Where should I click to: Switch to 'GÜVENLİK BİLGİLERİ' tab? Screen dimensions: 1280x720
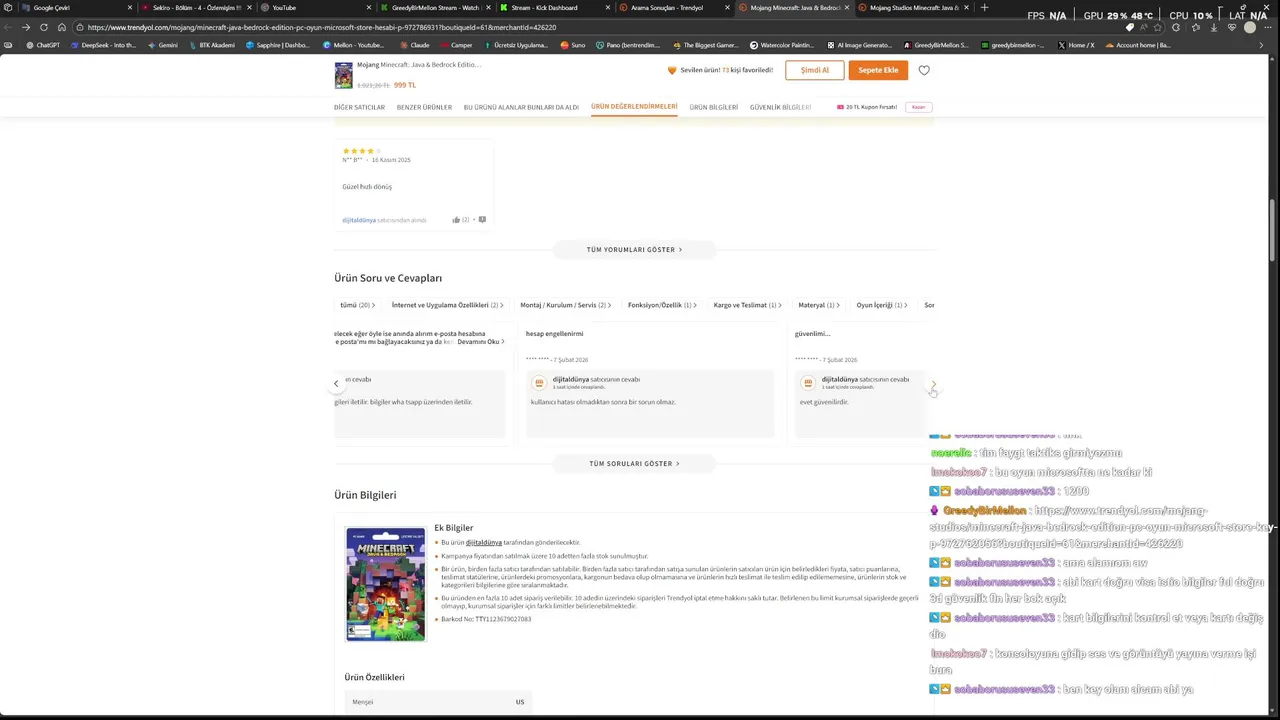[780, 107]
